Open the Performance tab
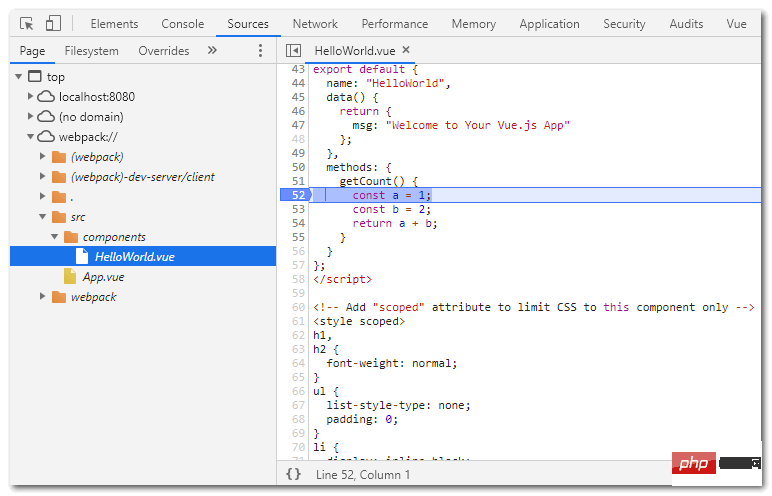Image resolution: width=772 pixels, height=496 pixels. tap(395, 24)
